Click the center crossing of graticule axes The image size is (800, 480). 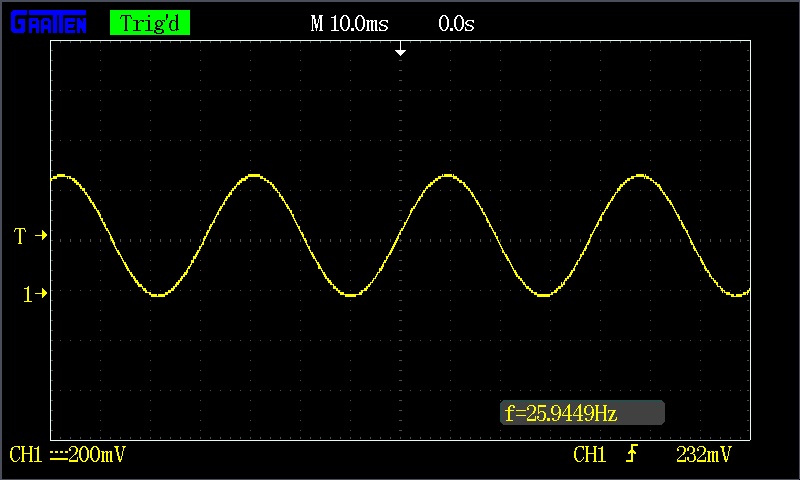(400, 240)
